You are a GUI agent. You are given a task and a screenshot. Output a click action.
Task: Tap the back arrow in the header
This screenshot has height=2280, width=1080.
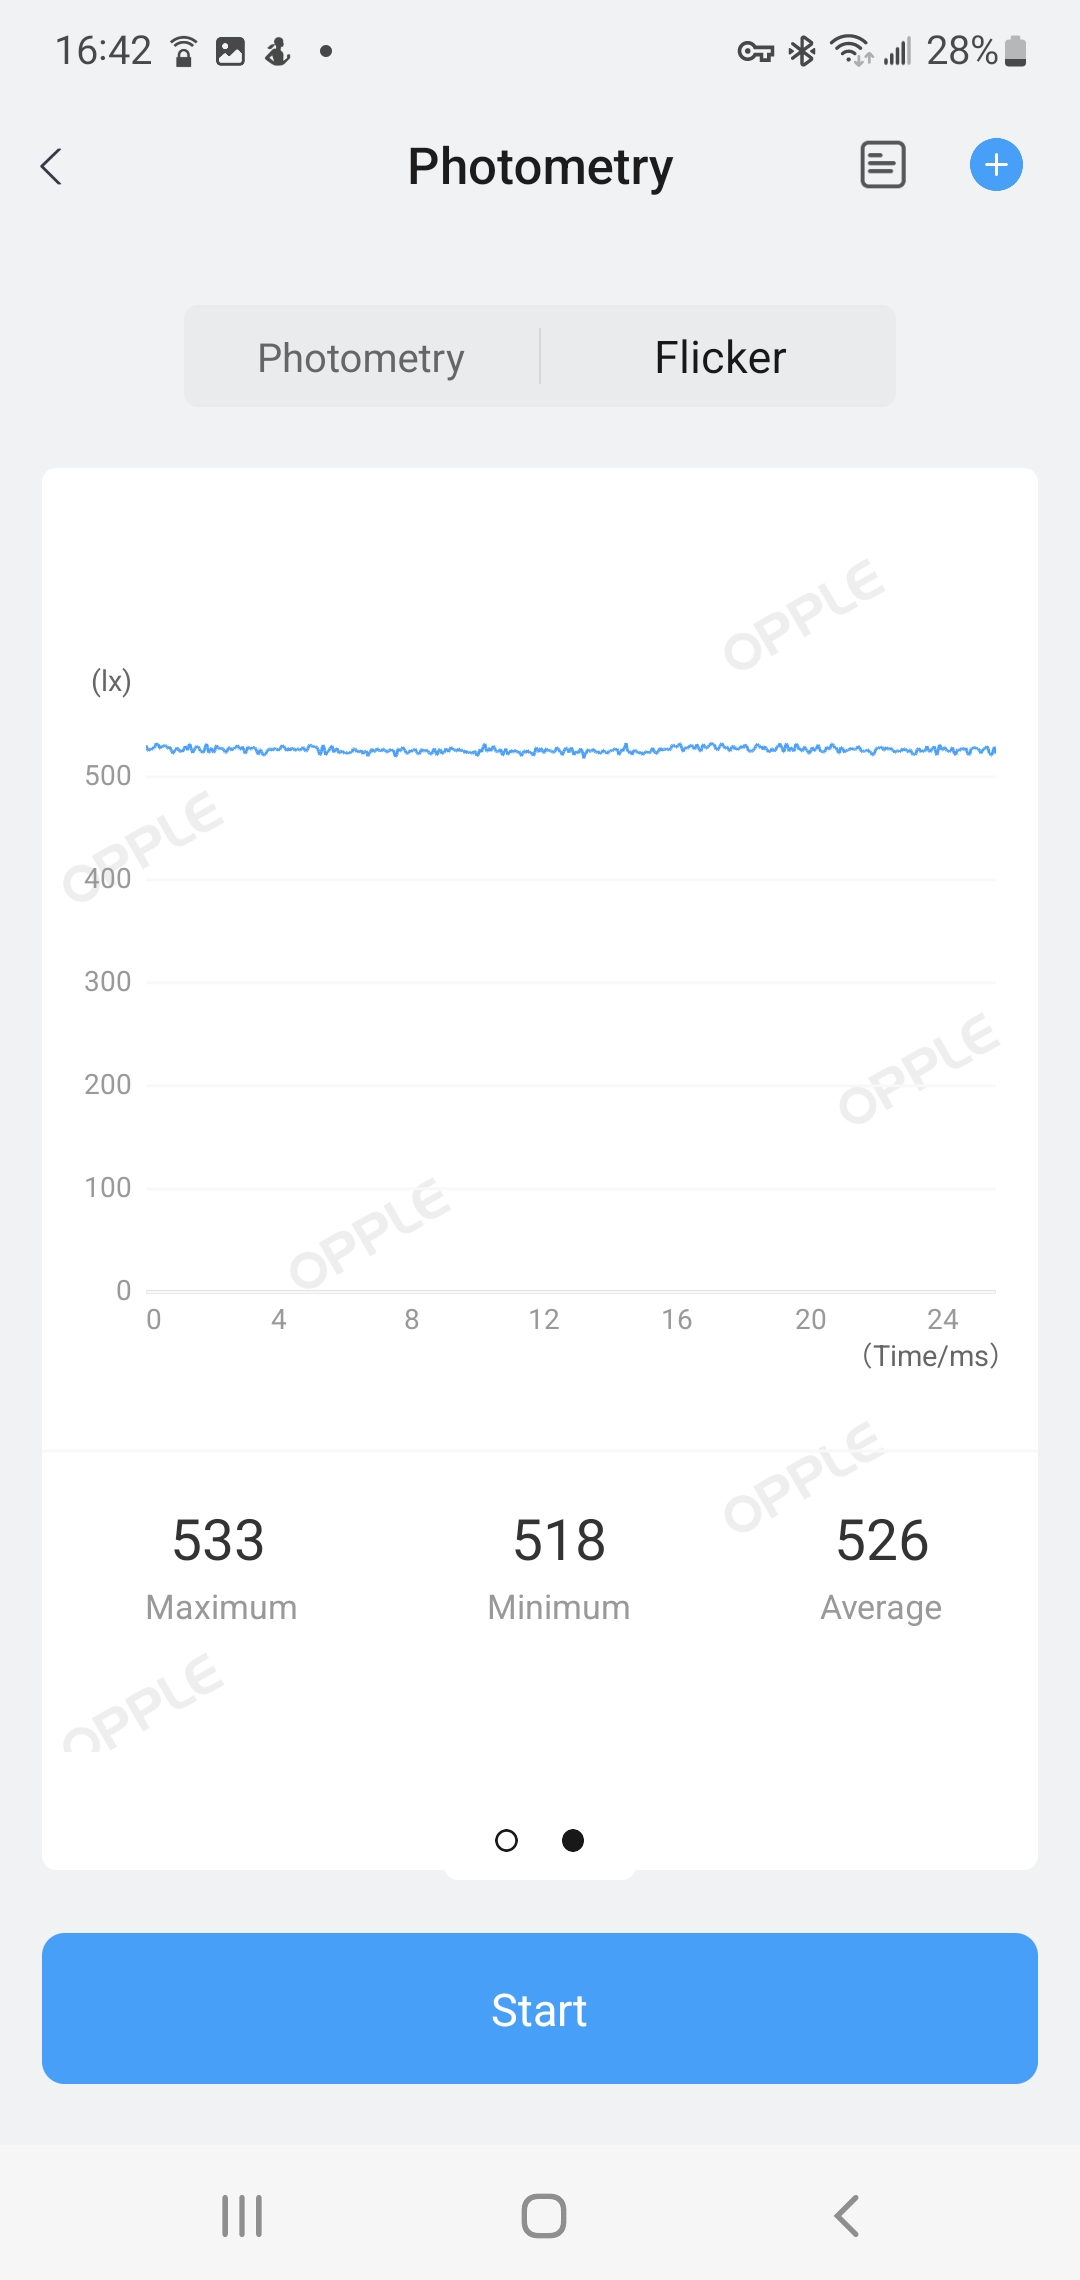[52, 166]
